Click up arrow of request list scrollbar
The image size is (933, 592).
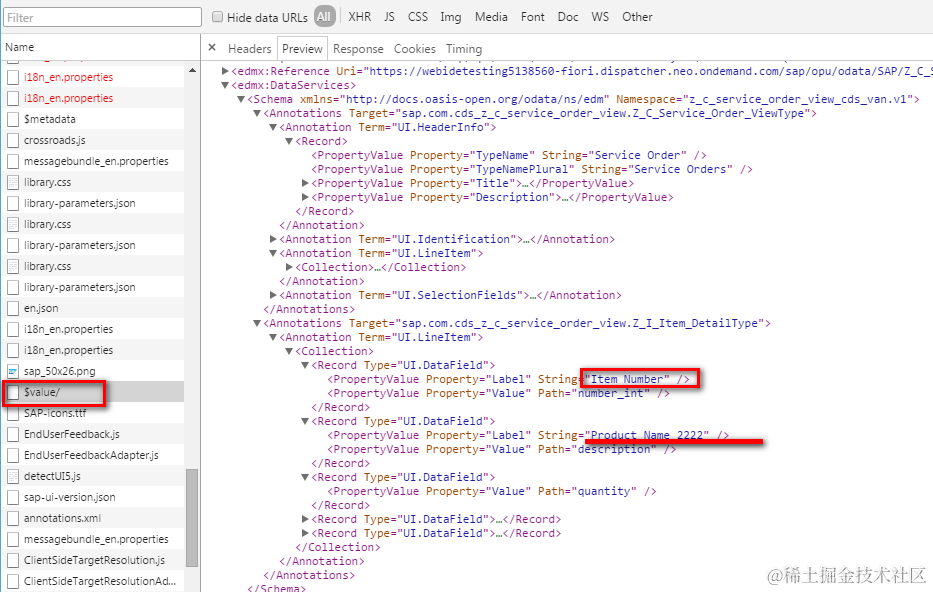[x=192, y=70]
